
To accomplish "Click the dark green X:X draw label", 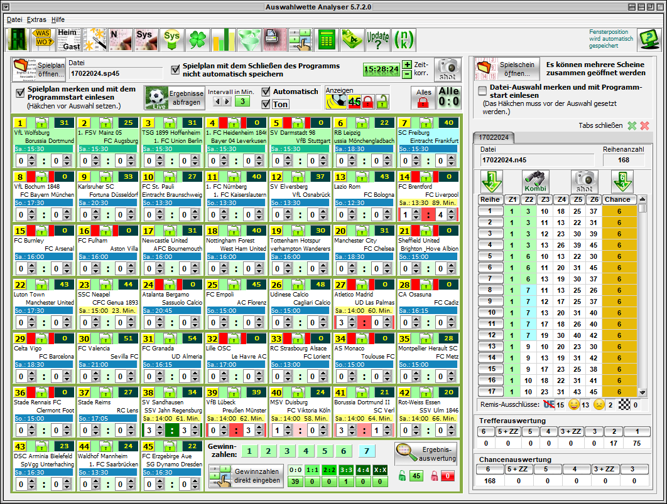I will (x=380, y=470).
